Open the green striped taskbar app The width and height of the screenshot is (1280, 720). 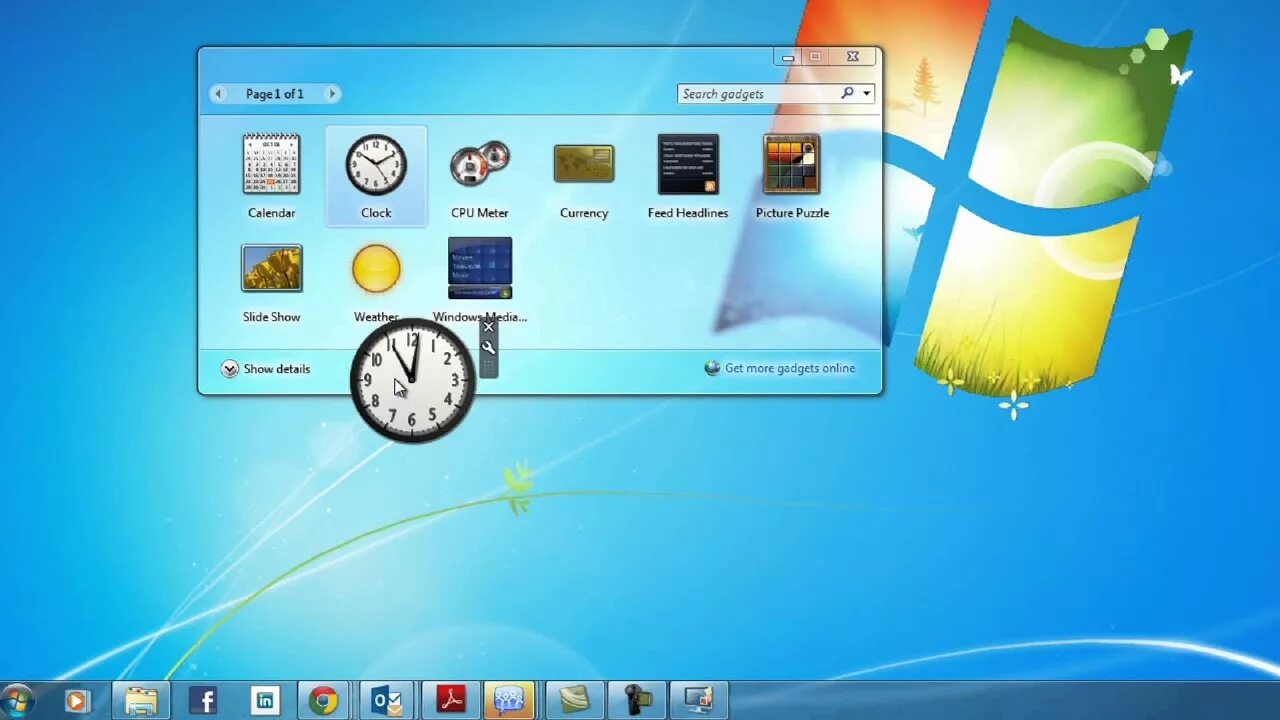click(x=574, y=701)
